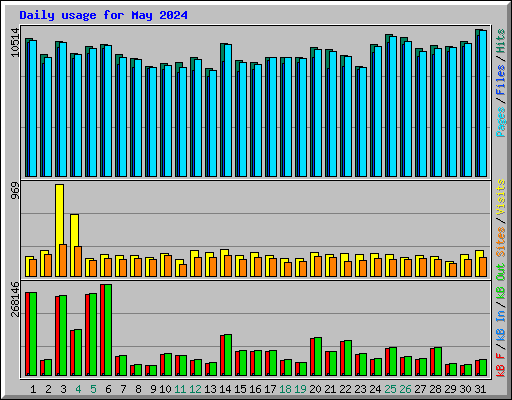Click the green kB Out bar for day 20
Screen dimensions: 512x400
click(x=318, y=356)
